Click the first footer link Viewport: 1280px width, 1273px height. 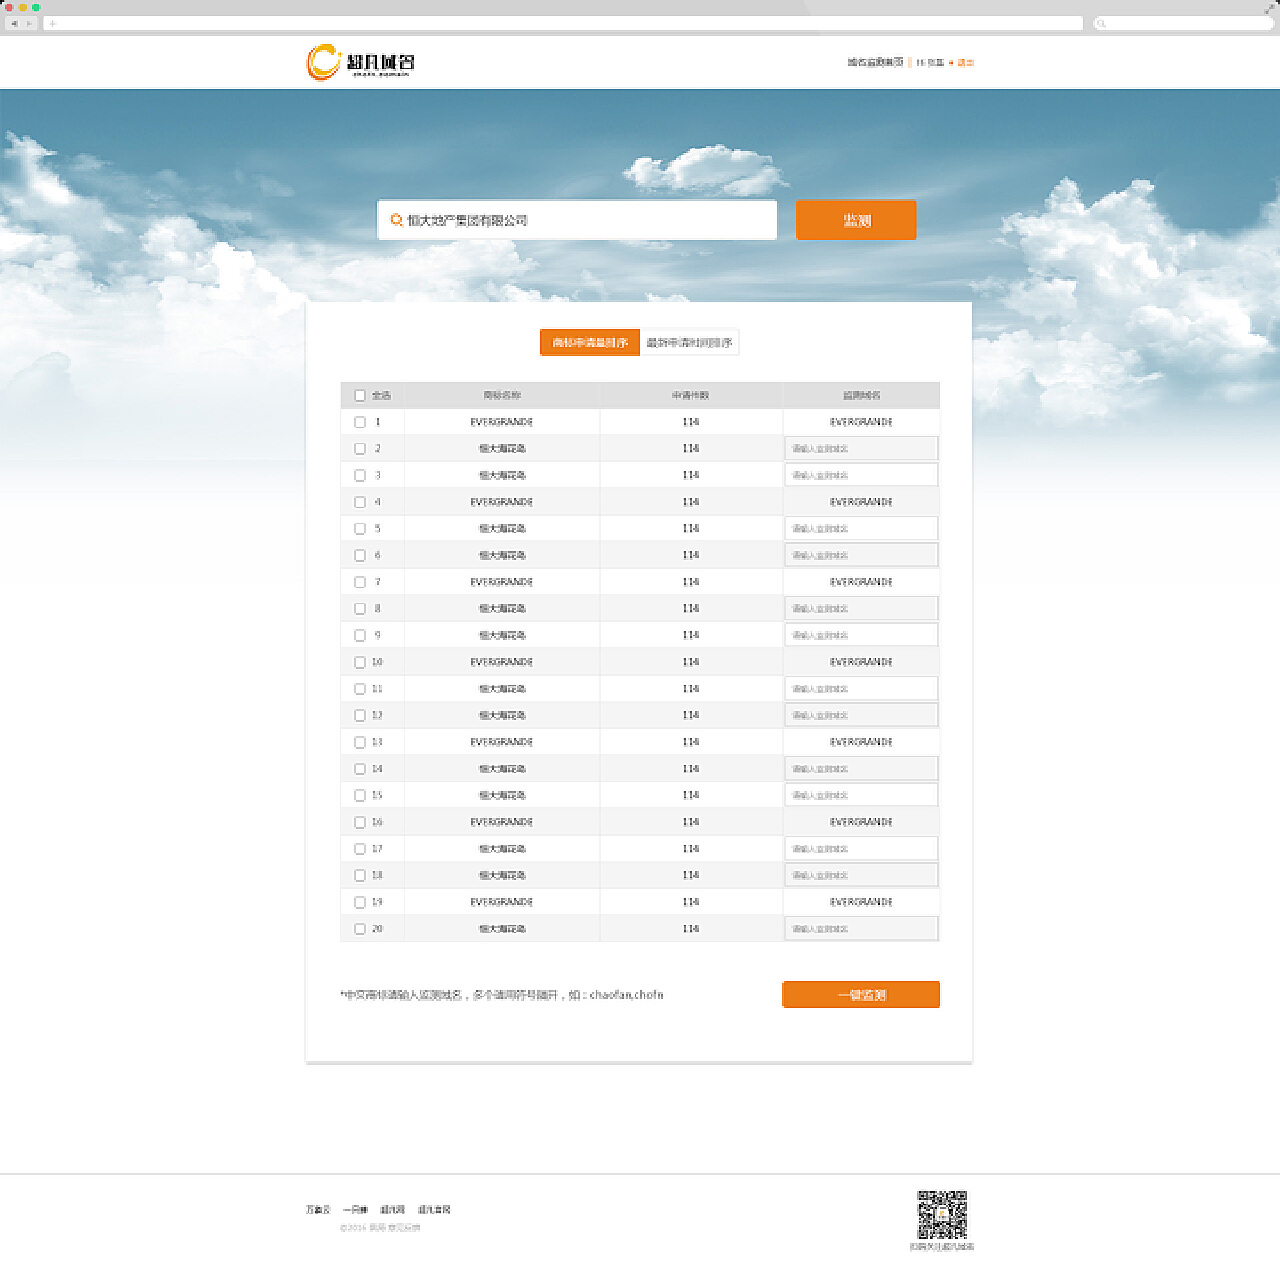318,1210
